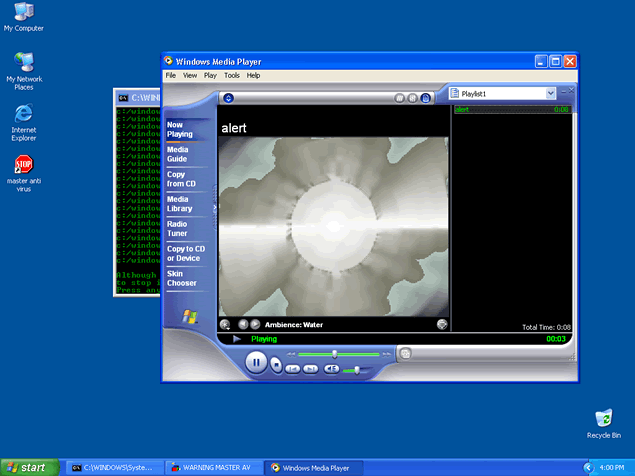Stop the currently playing media

276,367
